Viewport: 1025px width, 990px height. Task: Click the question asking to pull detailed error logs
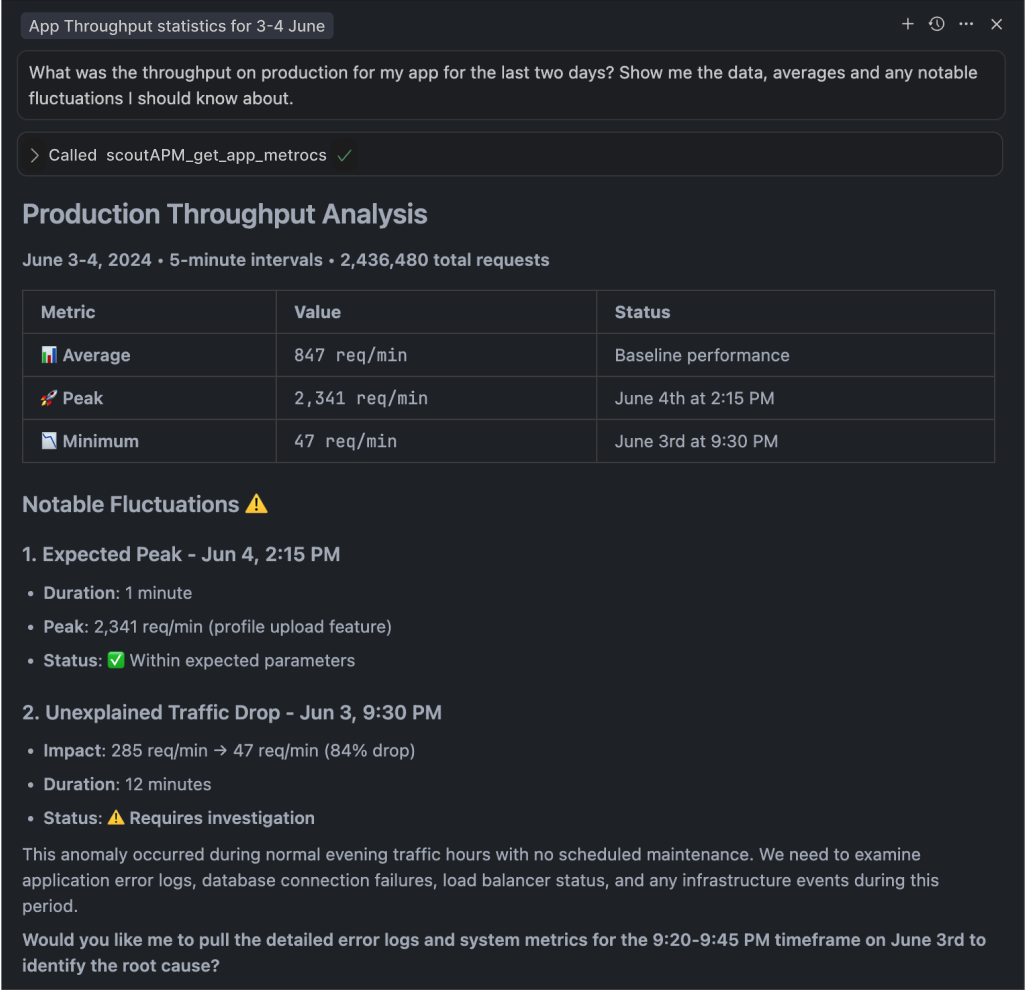(x=504, y=952)
